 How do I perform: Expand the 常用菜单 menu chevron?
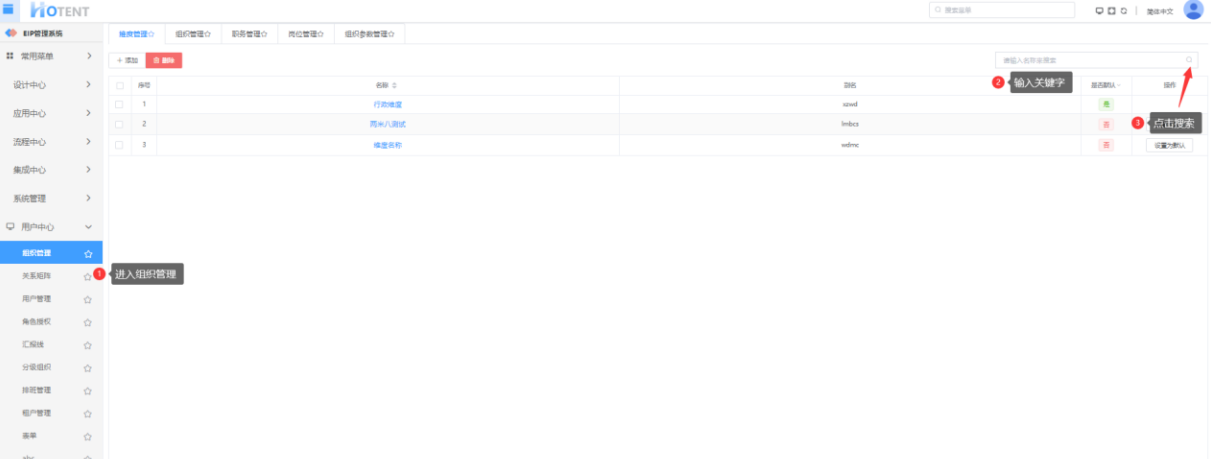click(x=88, y=56)
